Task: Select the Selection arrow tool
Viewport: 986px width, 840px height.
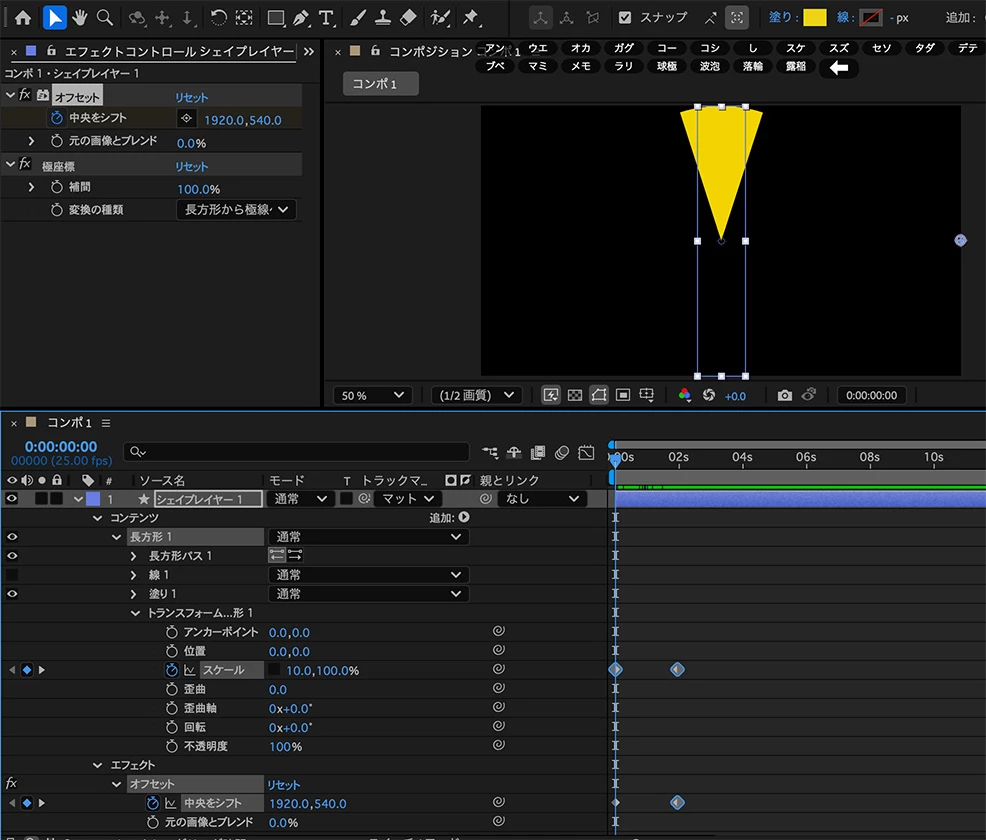Action: (x=55, y=18)
